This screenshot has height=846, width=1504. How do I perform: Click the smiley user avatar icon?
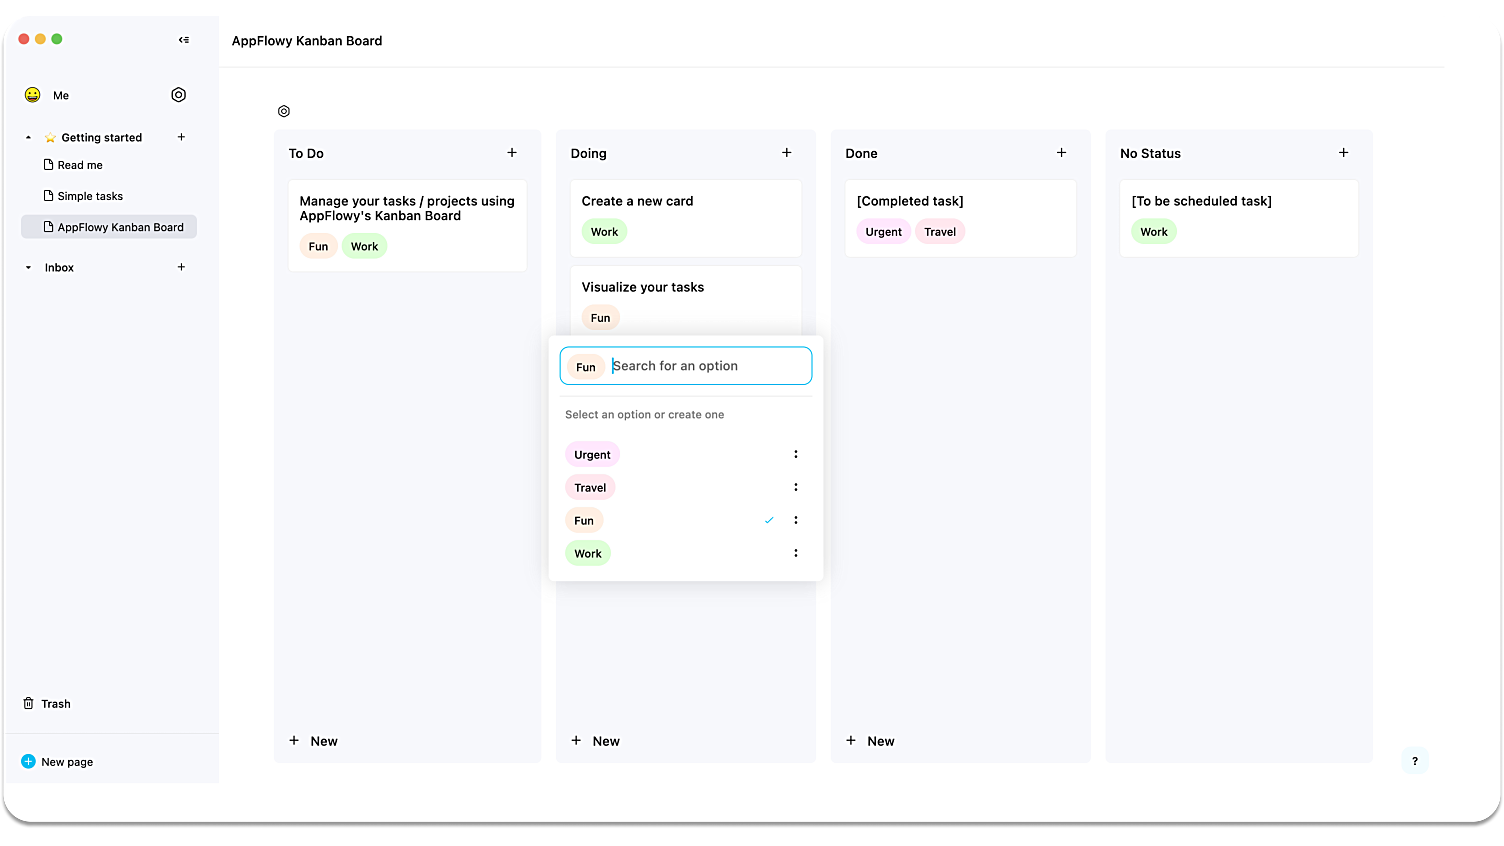click(33, 95)
